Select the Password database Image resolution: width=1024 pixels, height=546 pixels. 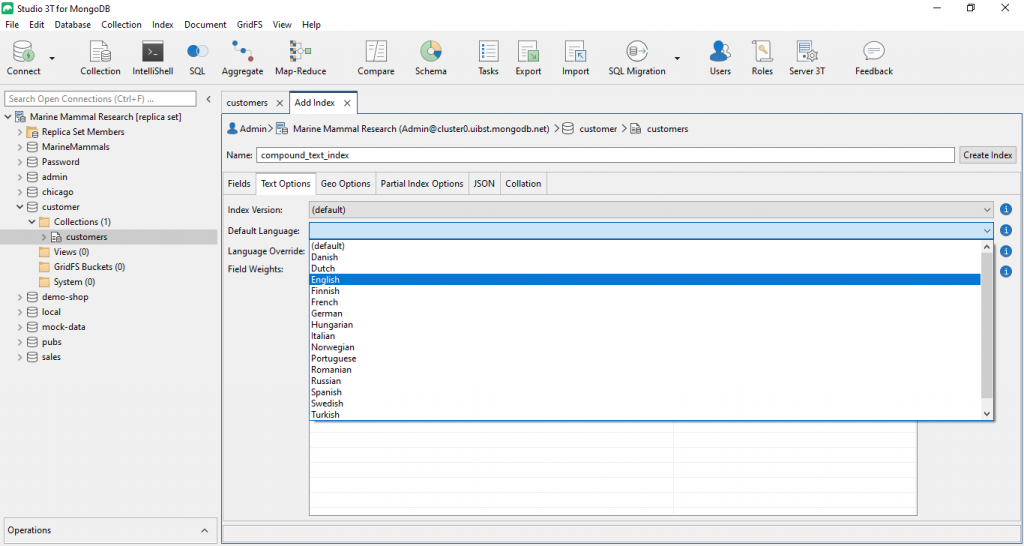[61, 162]
